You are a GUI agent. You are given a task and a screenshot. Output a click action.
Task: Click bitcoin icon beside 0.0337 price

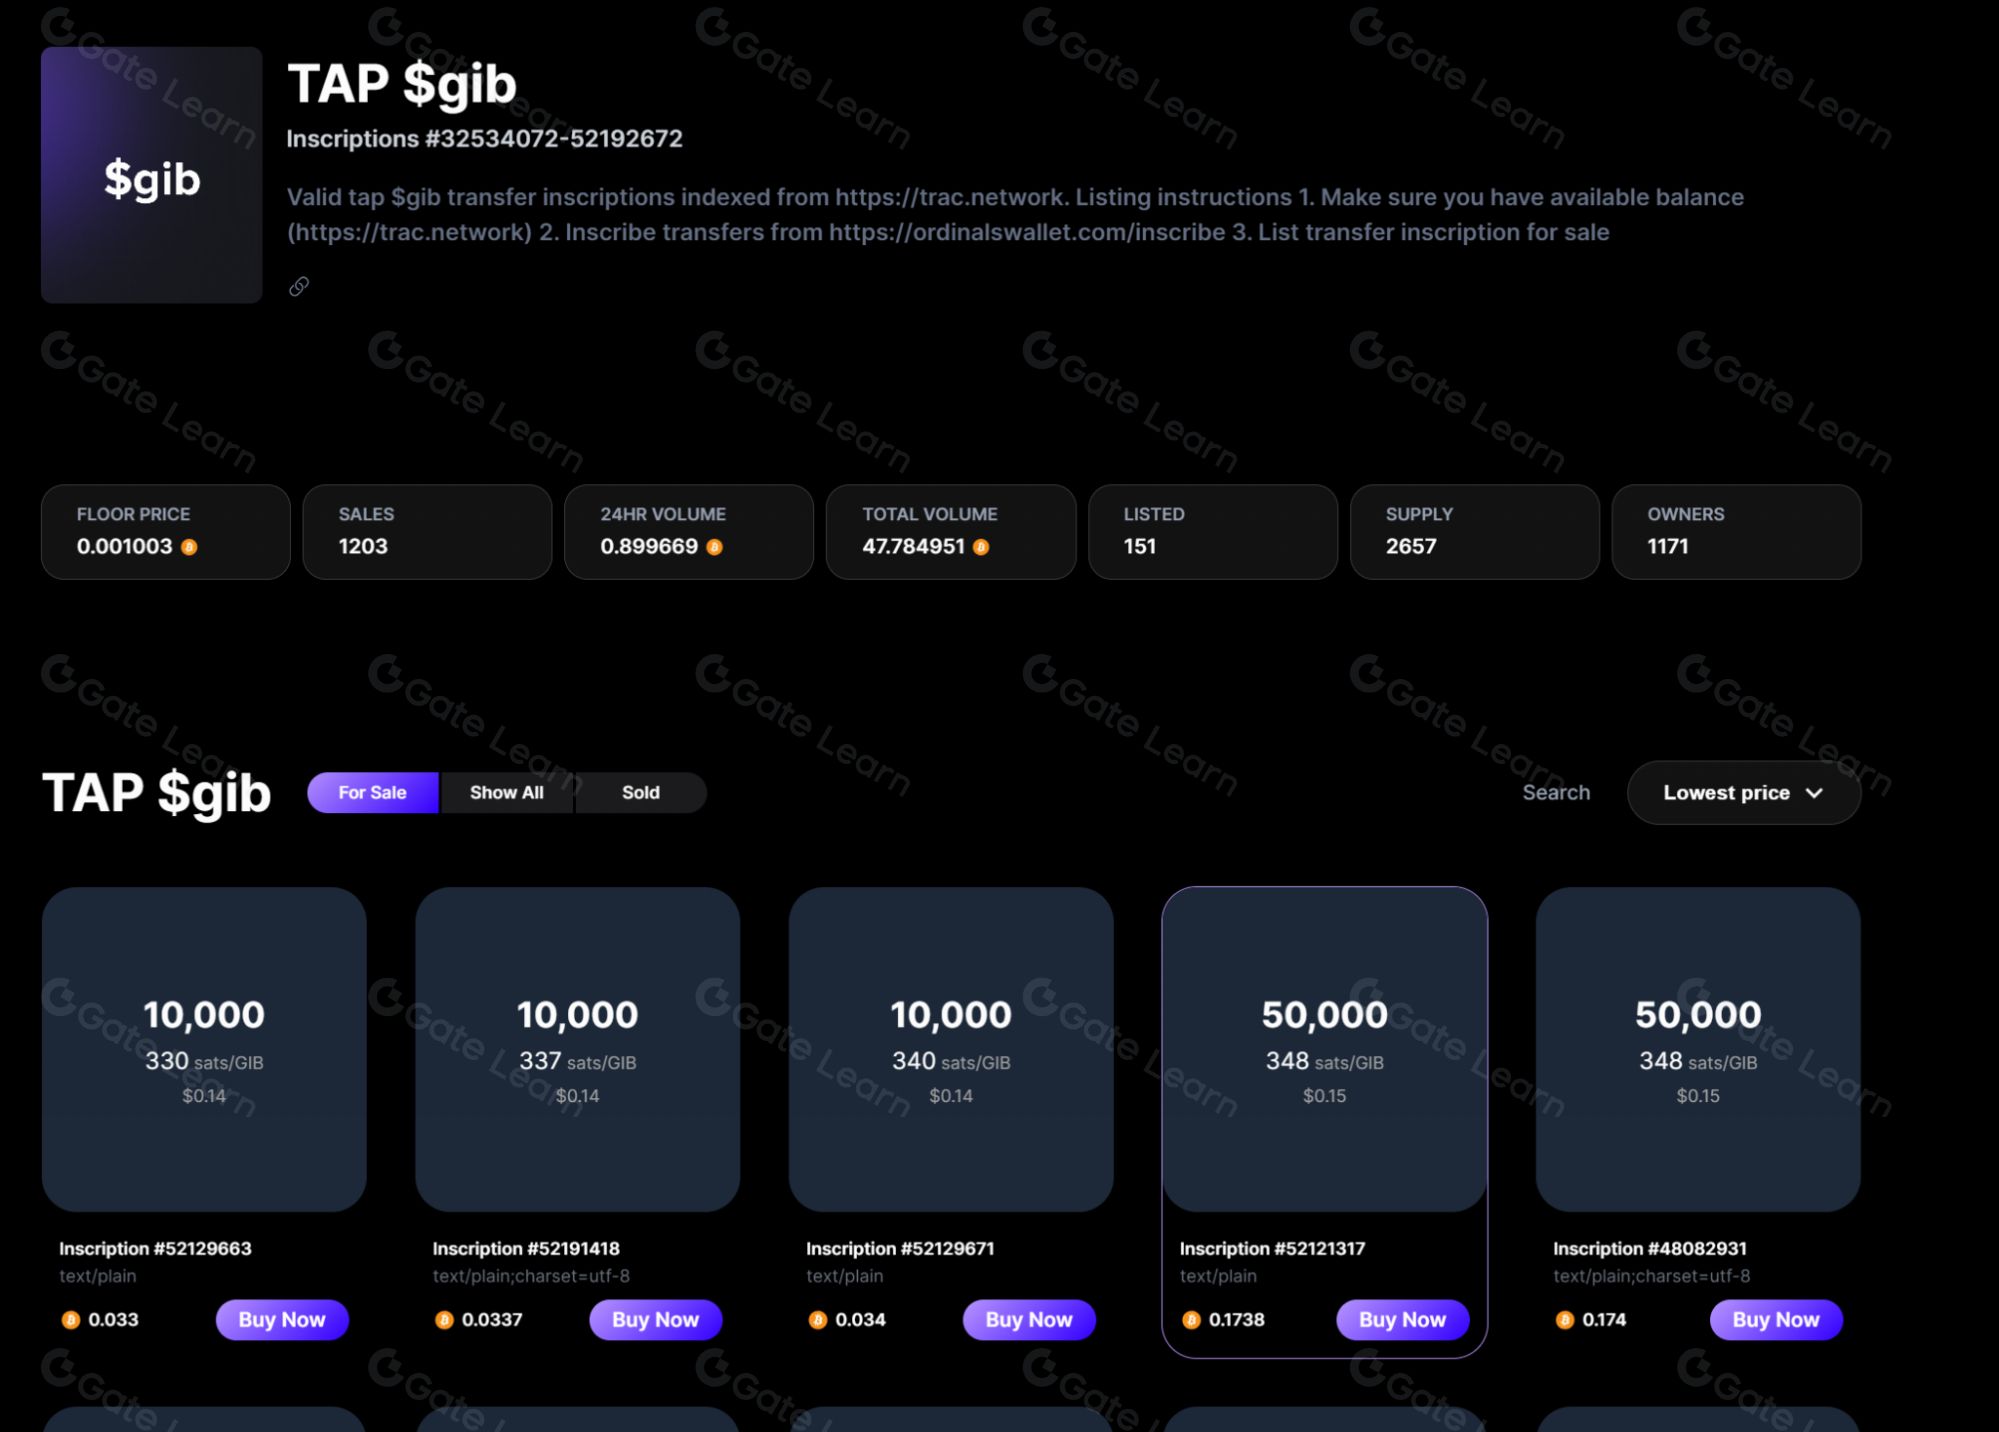pos(444,1320)
